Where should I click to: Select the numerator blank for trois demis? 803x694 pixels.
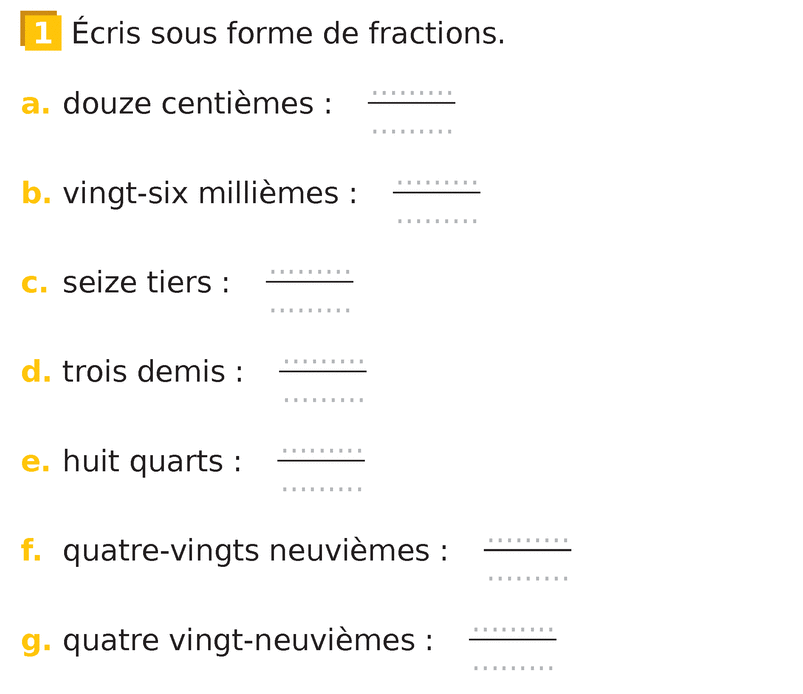(x=323, y=362)
